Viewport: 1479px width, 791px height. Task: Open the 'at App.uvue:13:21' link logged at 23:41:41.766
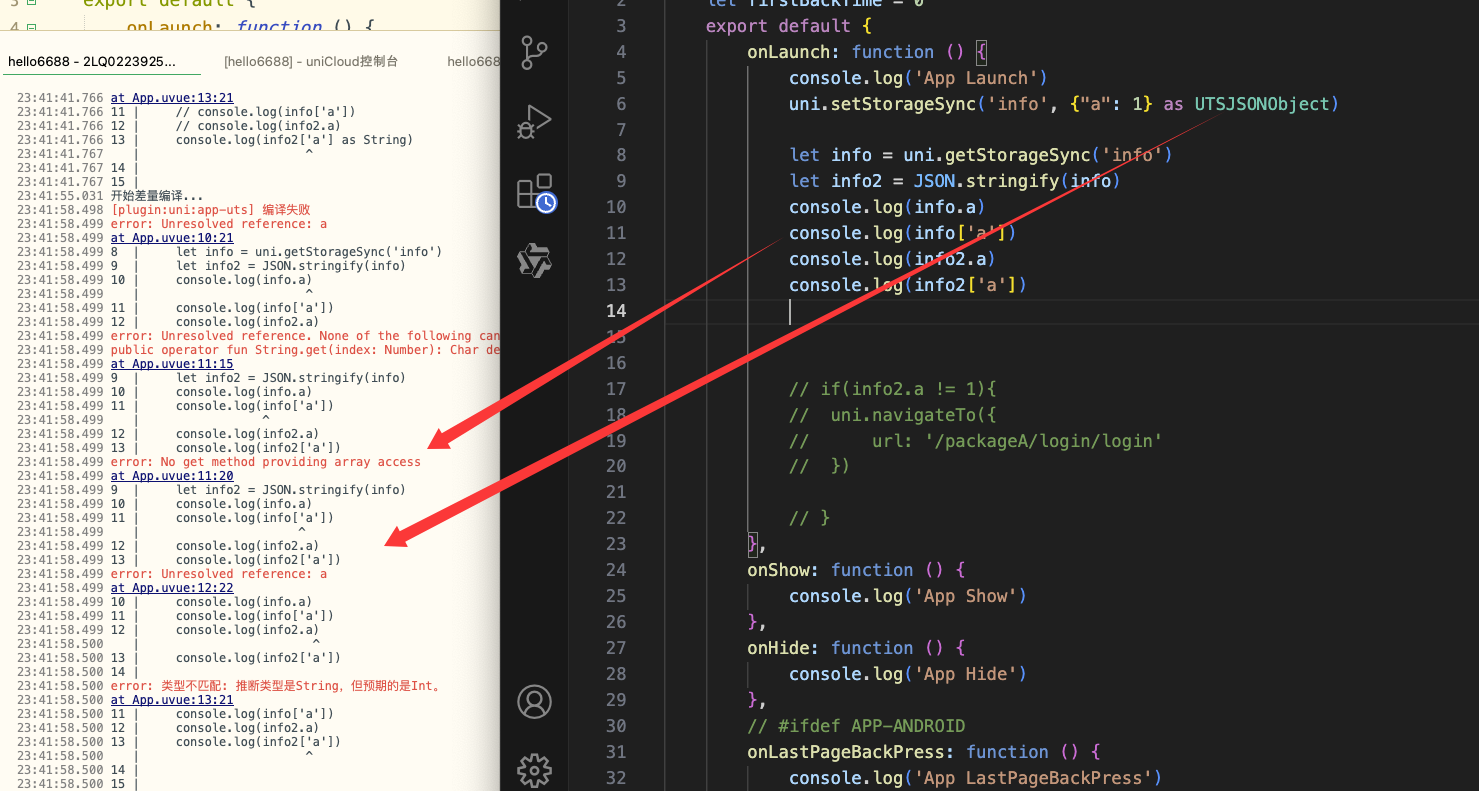coord(172,98)
